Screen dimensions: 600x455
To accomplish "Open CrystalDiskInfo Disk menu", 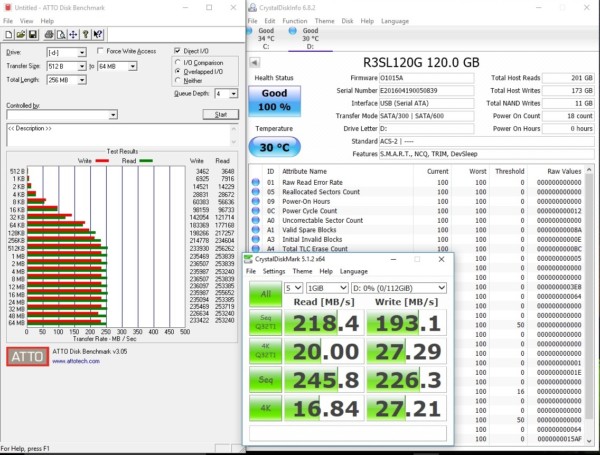I will pos(347,21).
